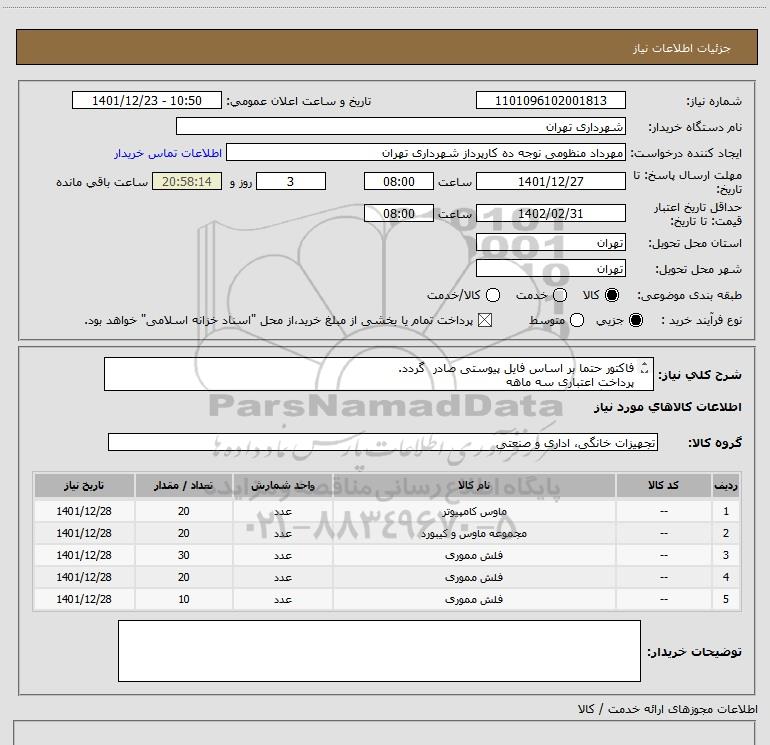The width and height of the screenshot is (770, 745).
Task: Click the تاریخ نیاز column header
Action: click(x=84, y=485)
